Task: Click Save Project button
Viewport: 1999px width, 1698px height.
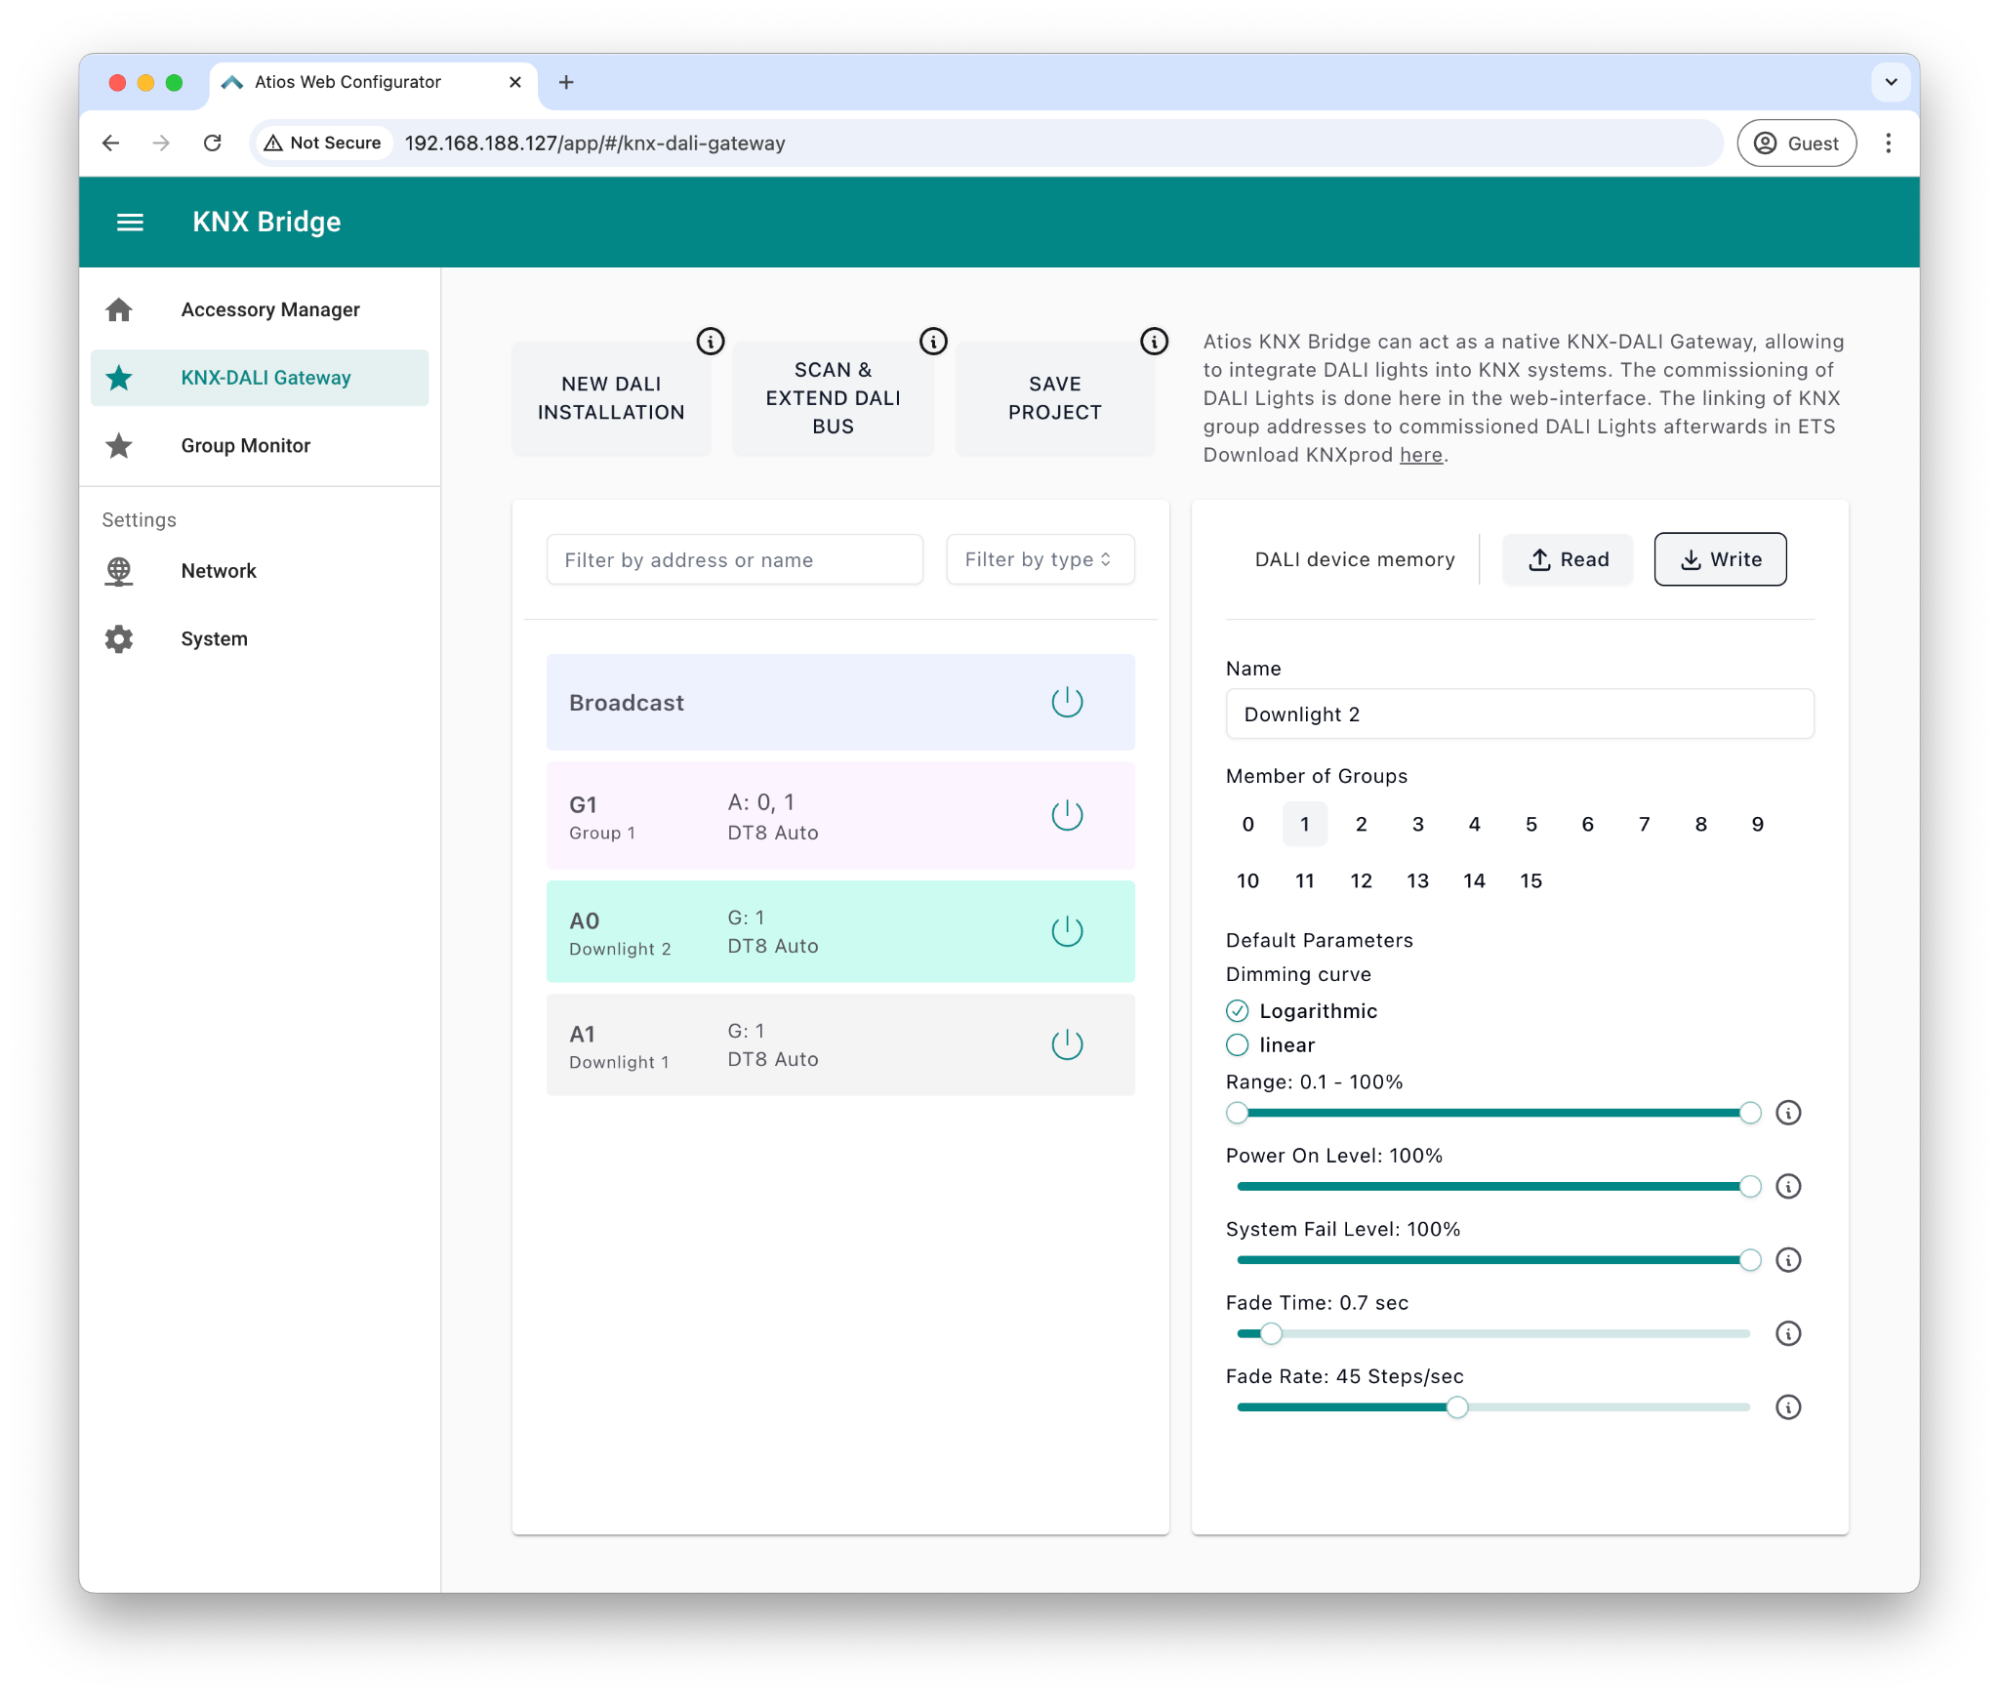Action: pos(1054,398)
